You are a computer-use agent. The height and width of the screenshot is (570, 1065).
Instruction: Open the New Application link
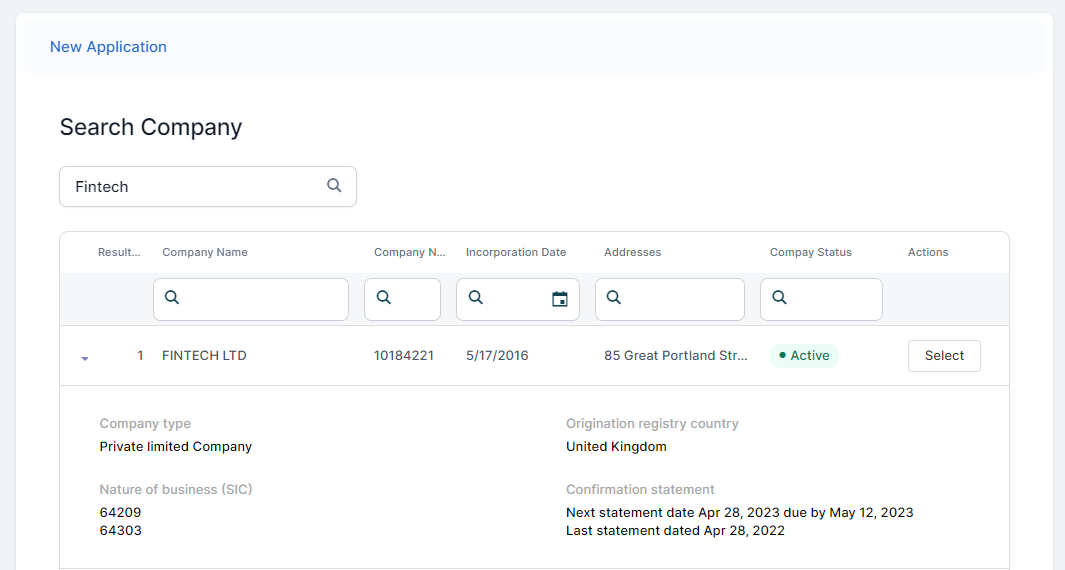click(x=108, y=47)
